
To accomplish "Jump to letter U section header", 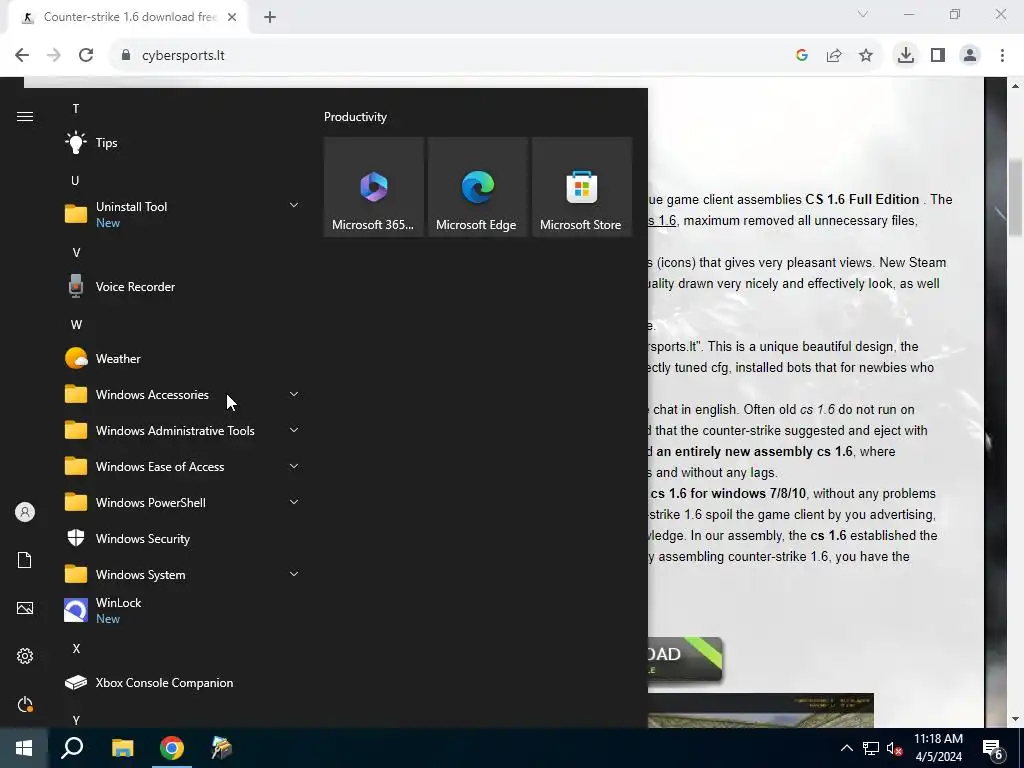I will (x=76, y=180).
